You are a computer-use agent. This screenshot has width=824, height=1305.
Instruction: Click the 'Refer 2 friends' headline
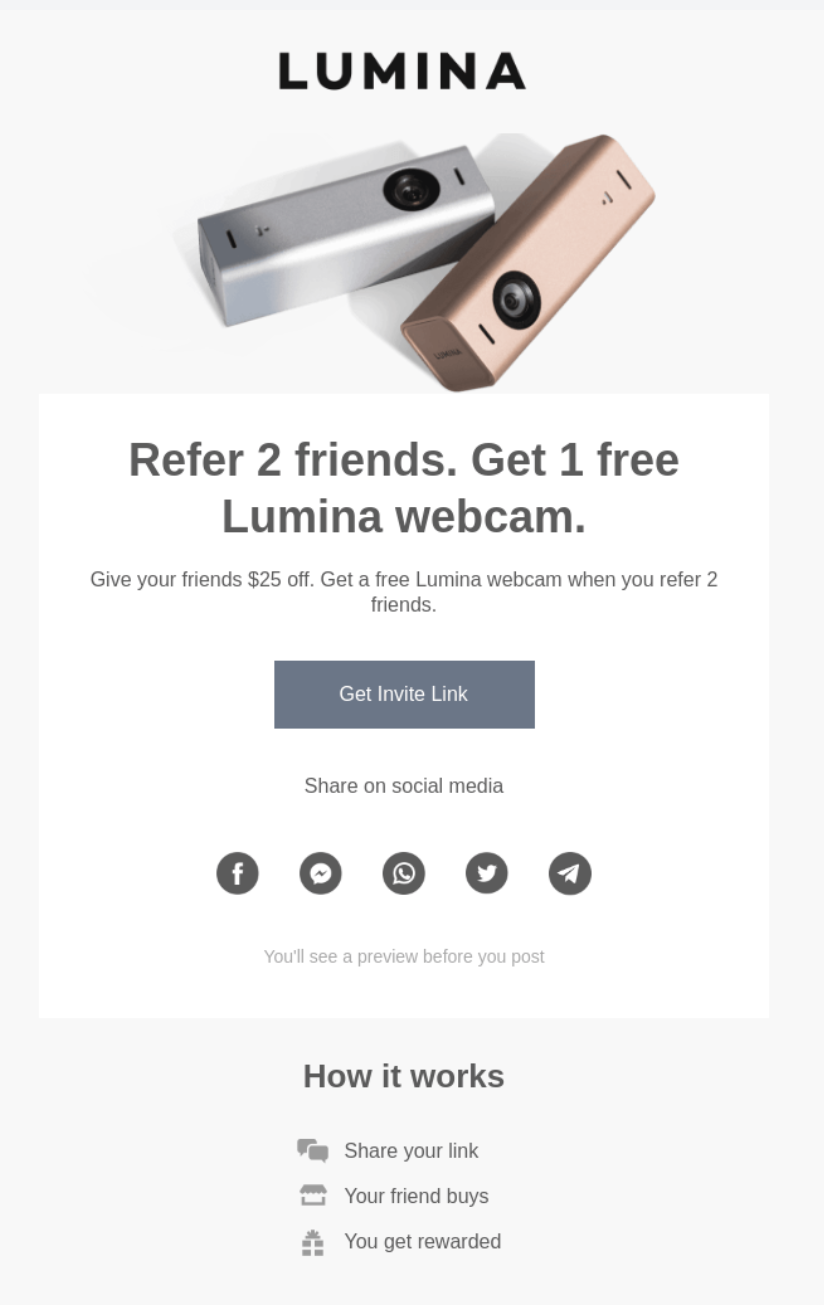click(404, 489)
